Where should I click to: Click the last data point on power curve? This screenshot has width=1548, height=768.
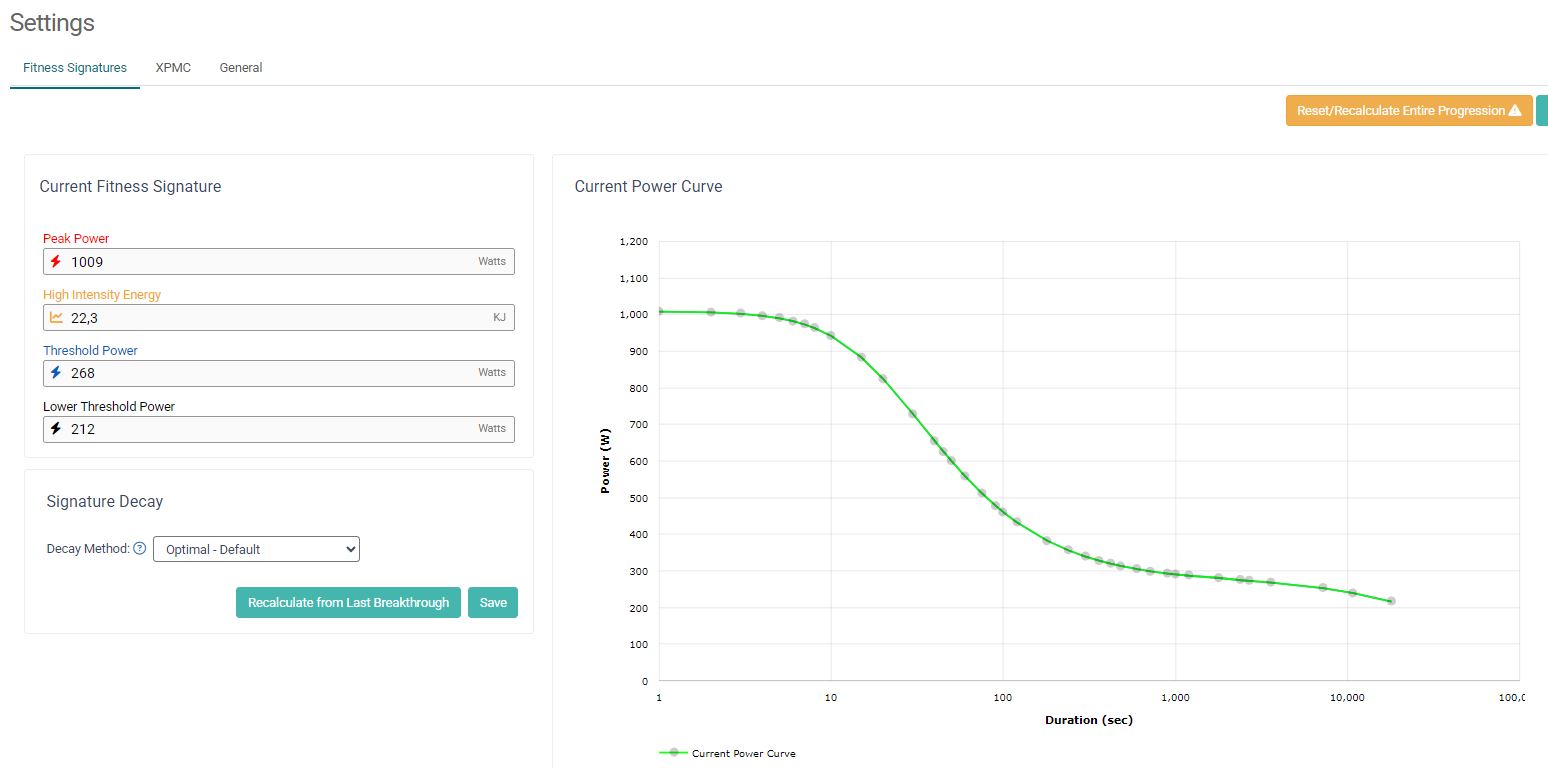(x=1391, y=601)
